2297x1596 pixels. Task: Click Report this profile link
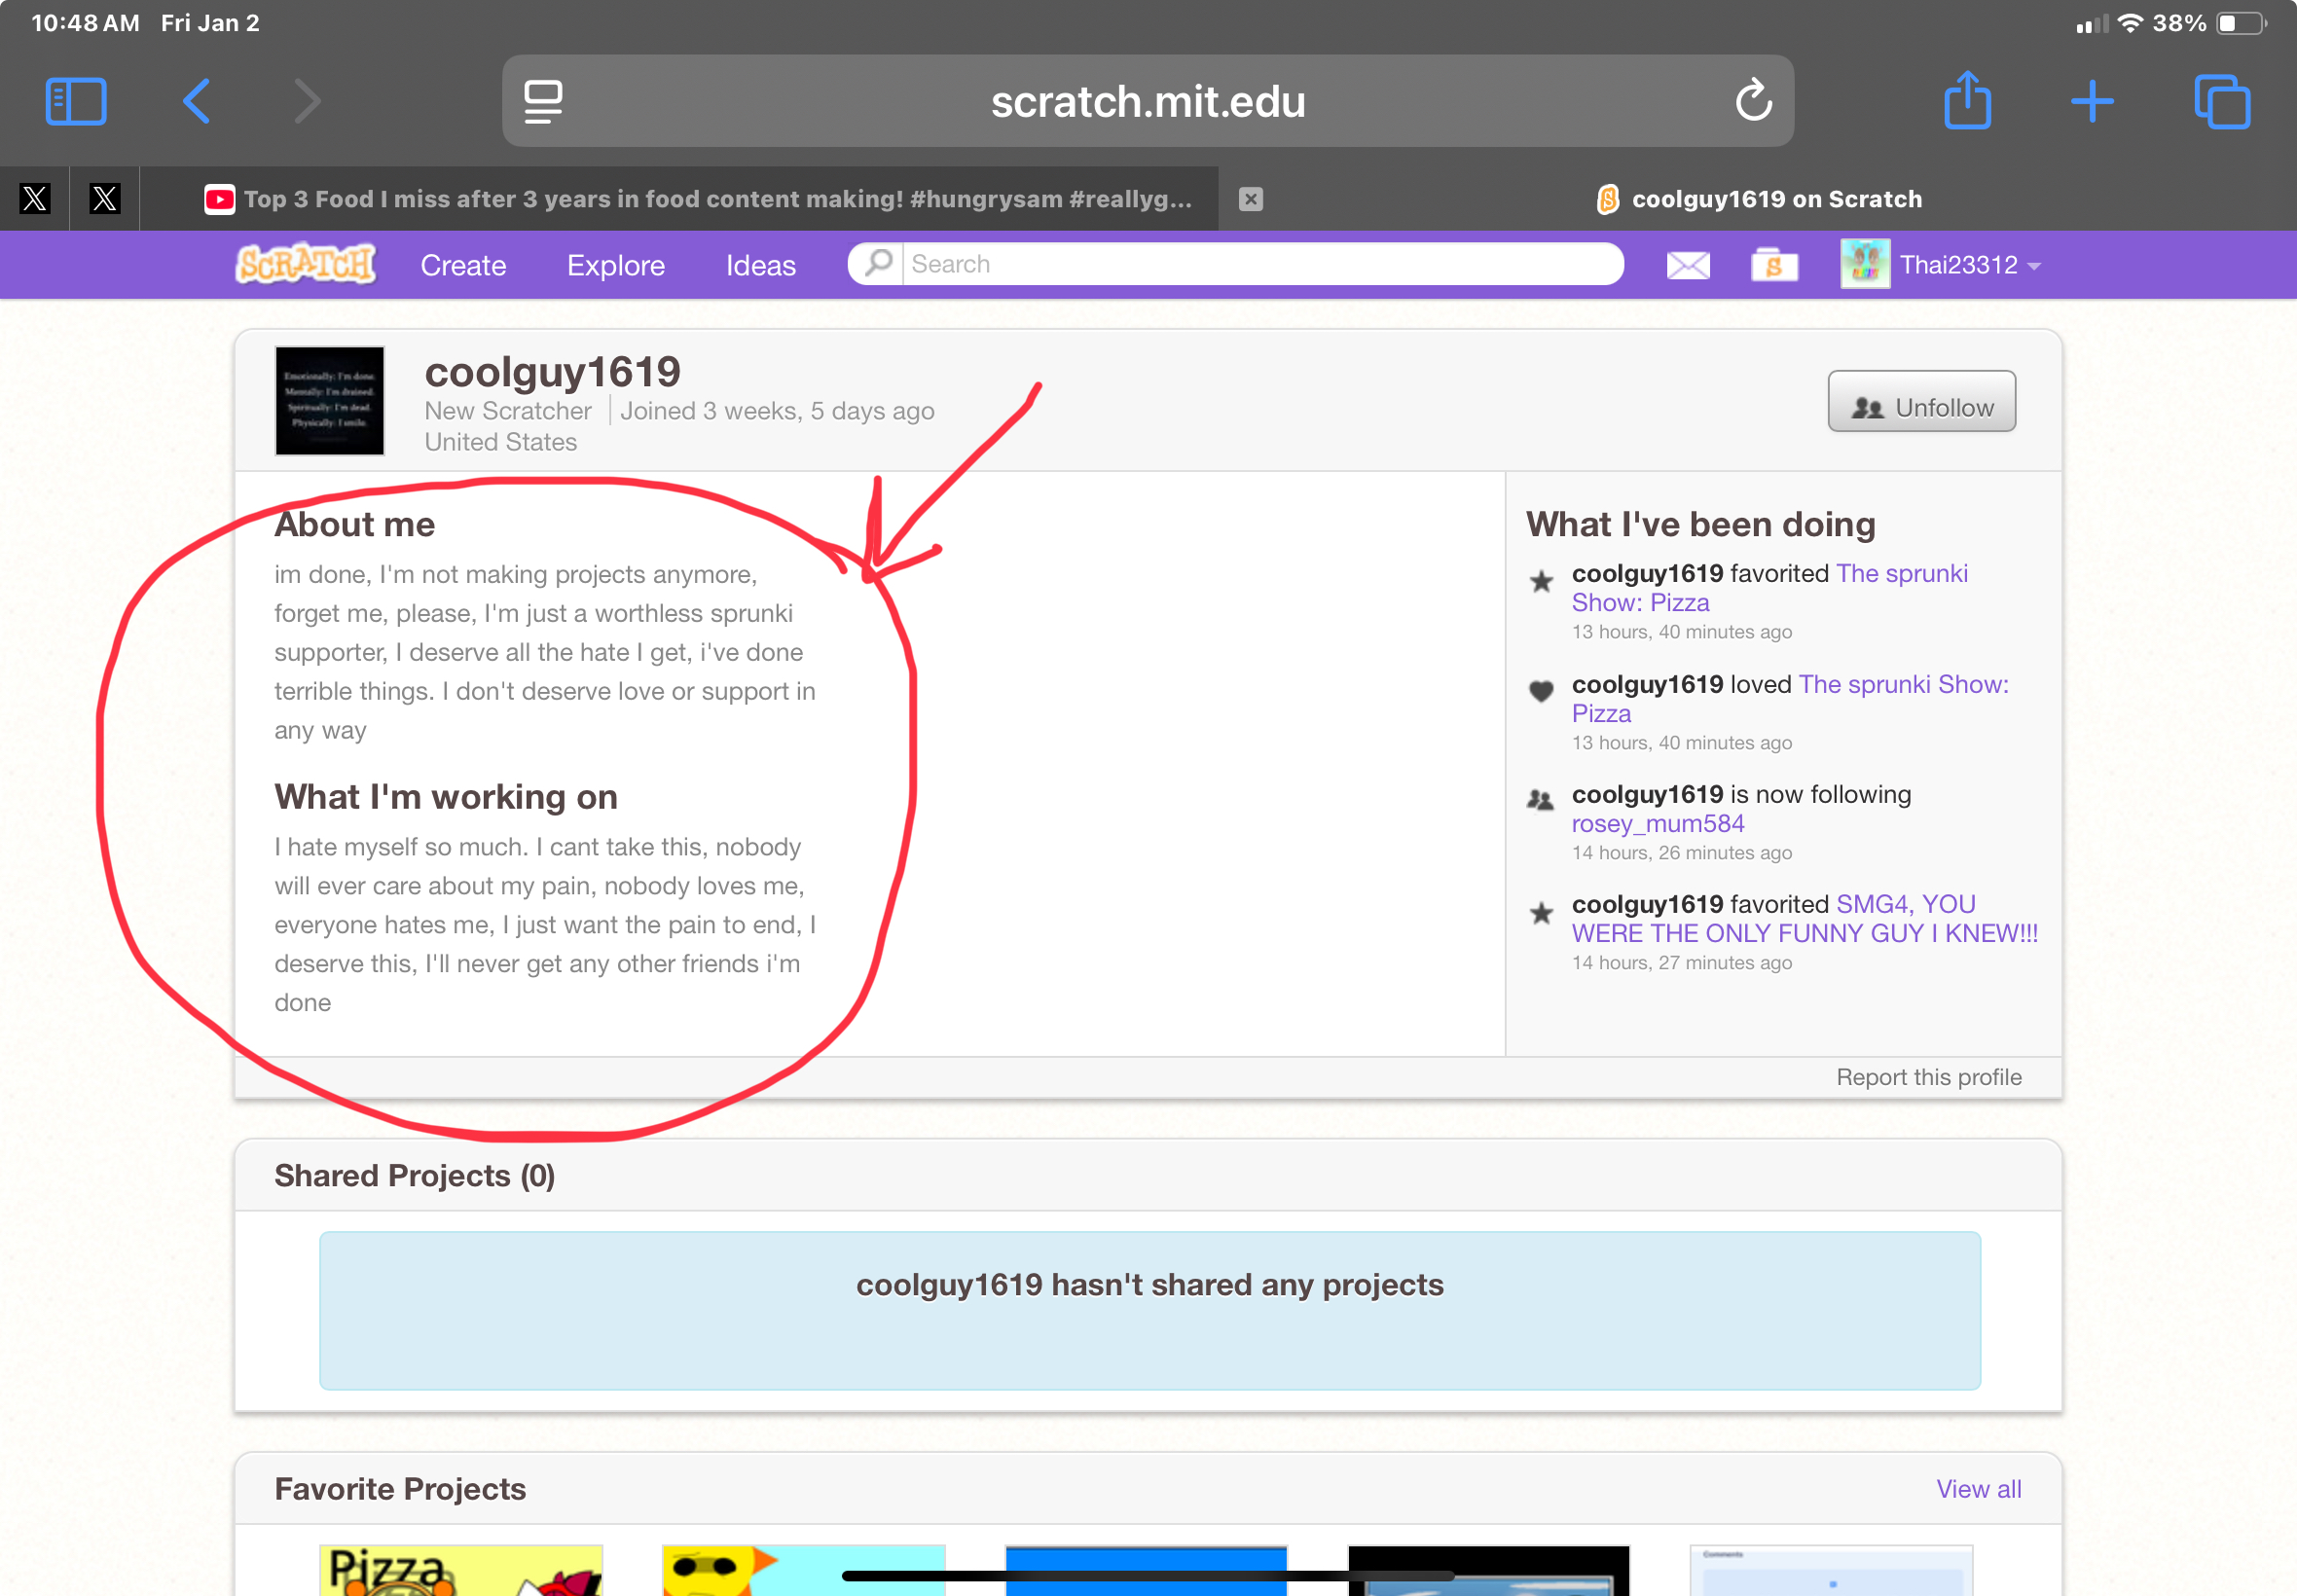pyautogui.click(x=1928, y=1077)
